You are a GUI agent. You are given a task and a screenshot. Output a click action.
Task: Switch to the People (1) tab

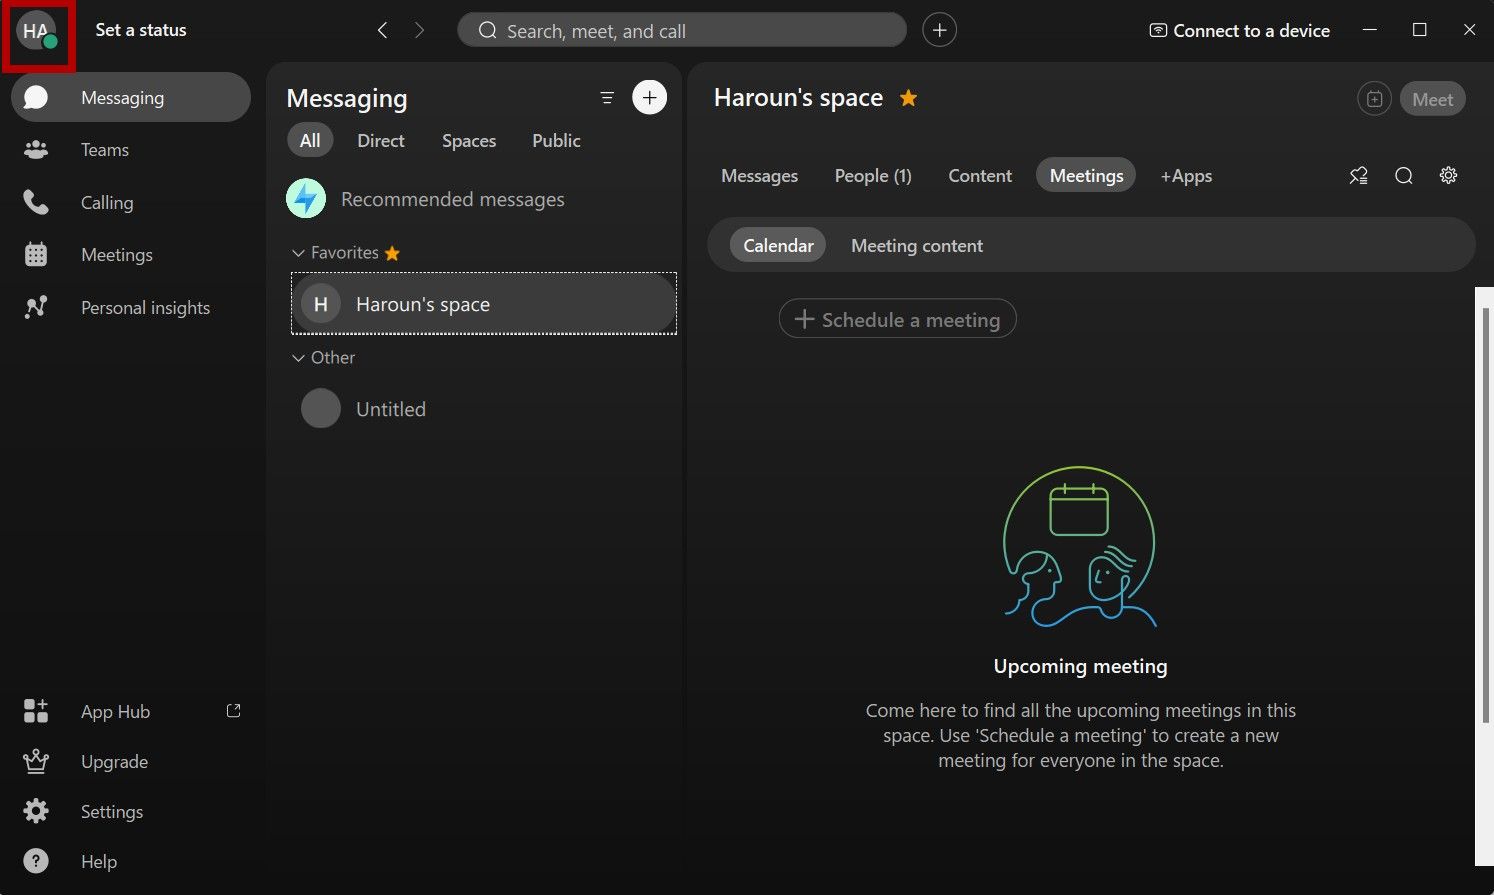872,176
